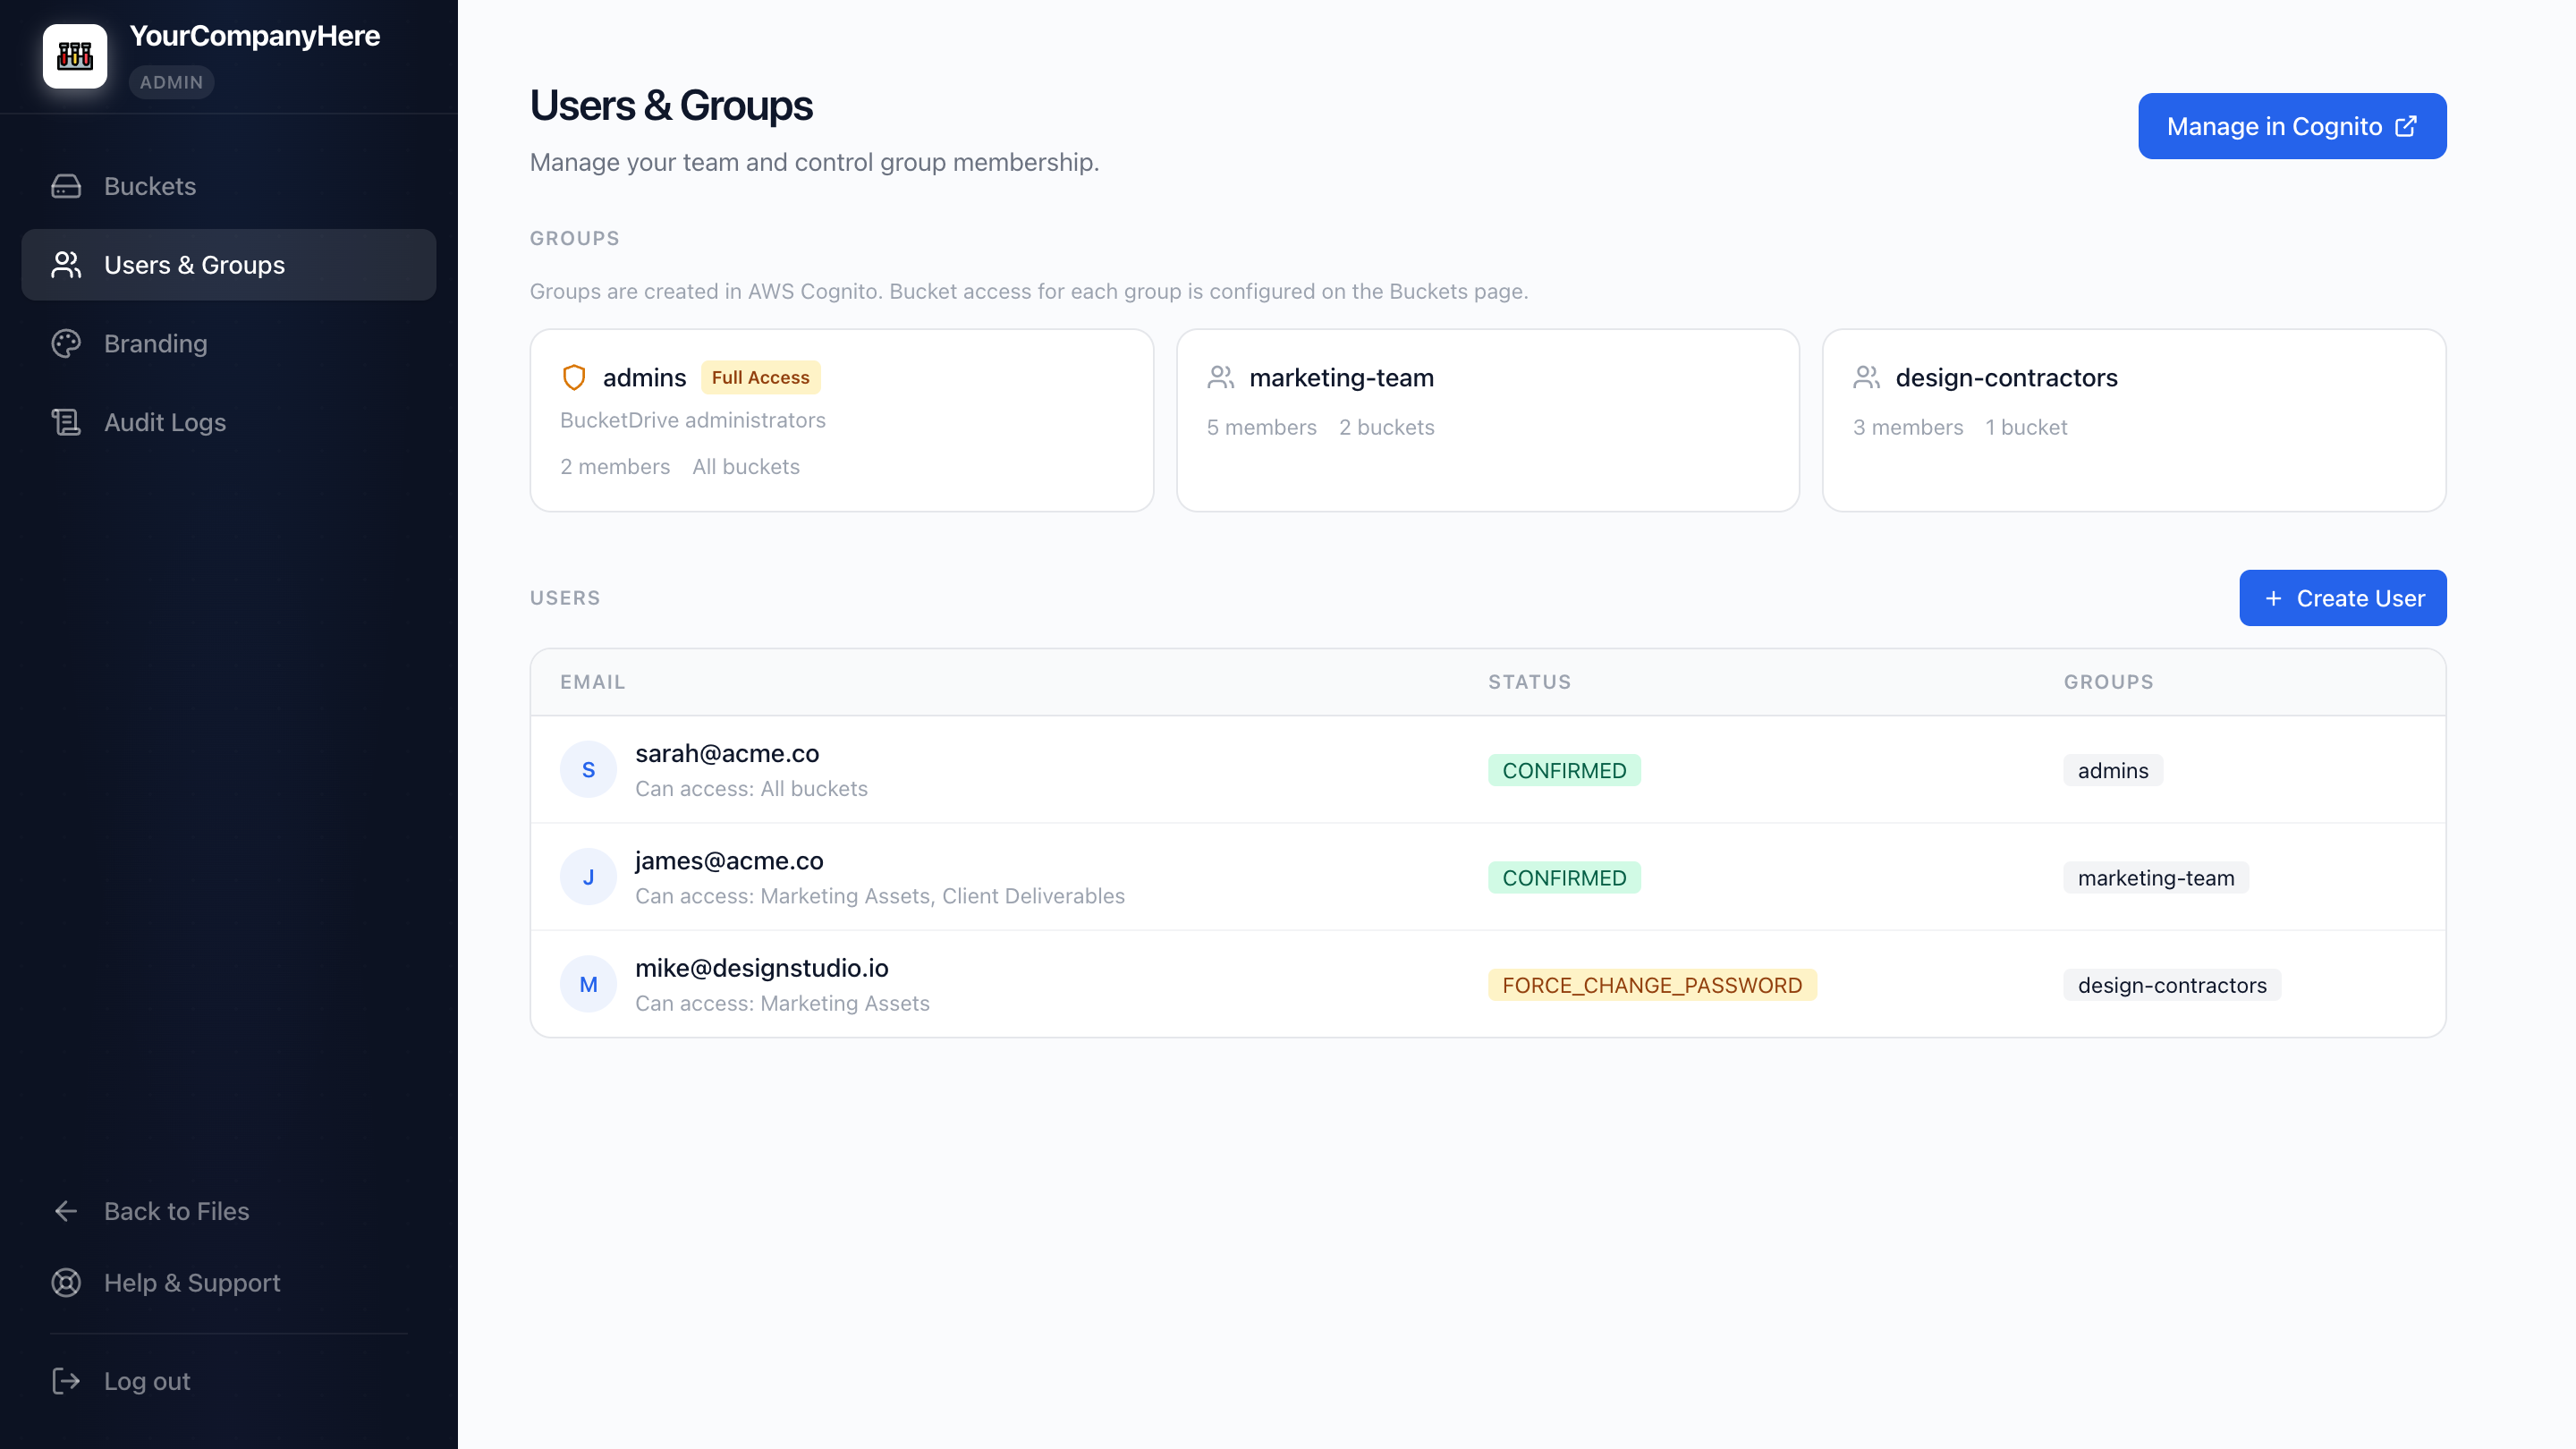The height and width of the screenshot is (1449, 2576).
Task: Open Manage in Cognito
Action: (x=2290, y=126)
